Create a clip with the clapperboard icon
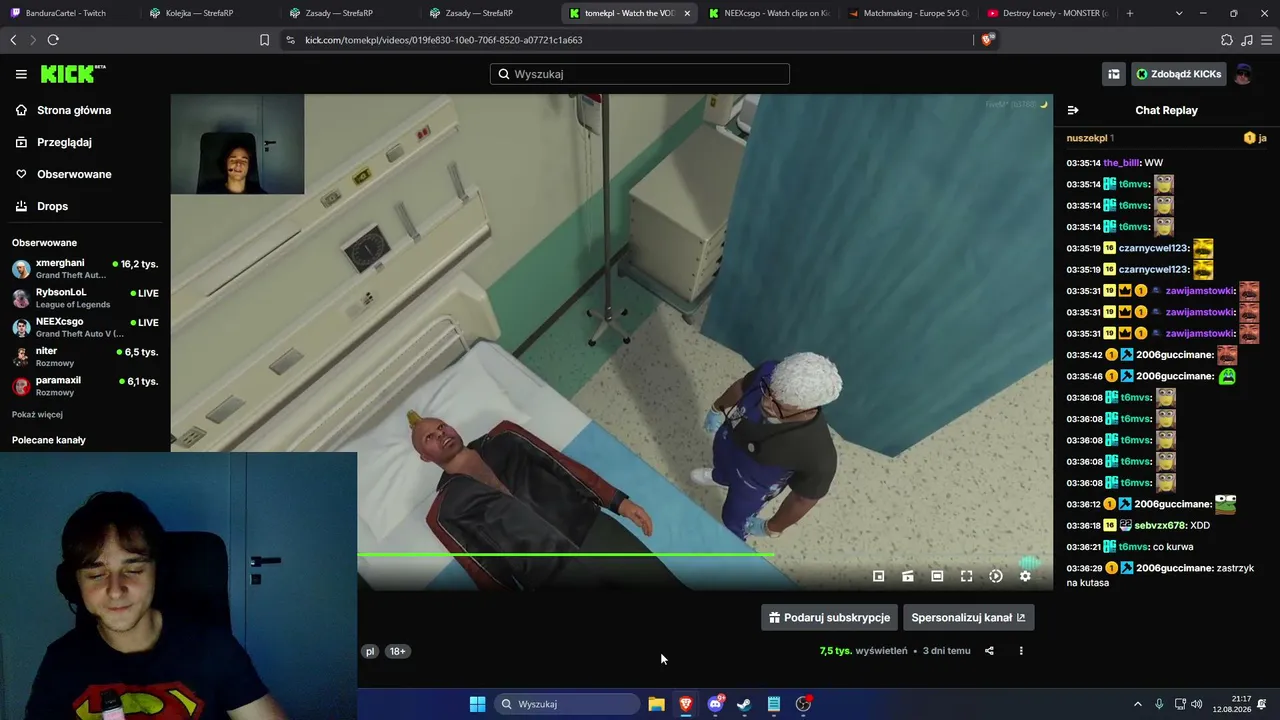Viewport: 1280px width, 720px height. click(908, 576)
